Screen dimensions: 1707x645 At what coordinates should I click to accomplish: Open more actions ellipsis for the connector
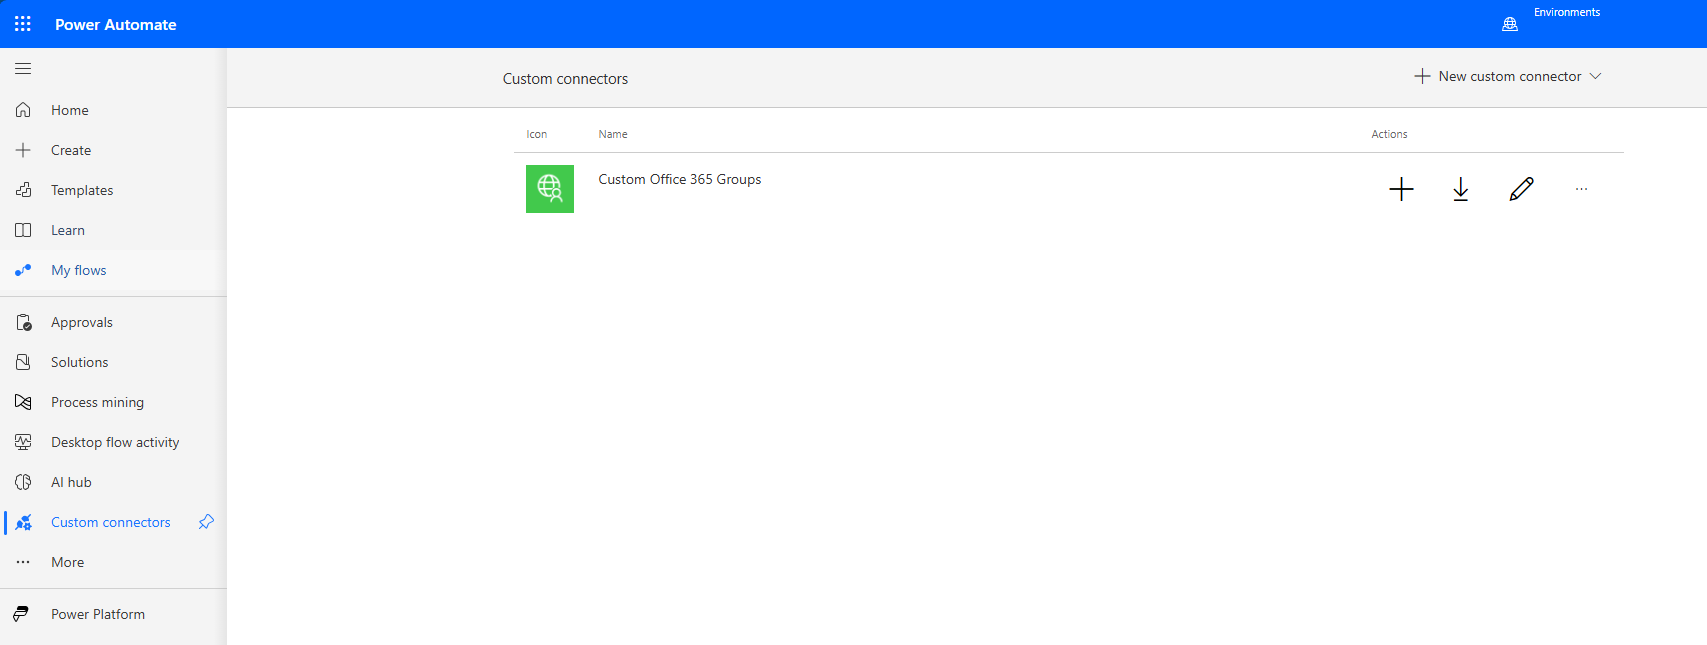point(1581,189)
